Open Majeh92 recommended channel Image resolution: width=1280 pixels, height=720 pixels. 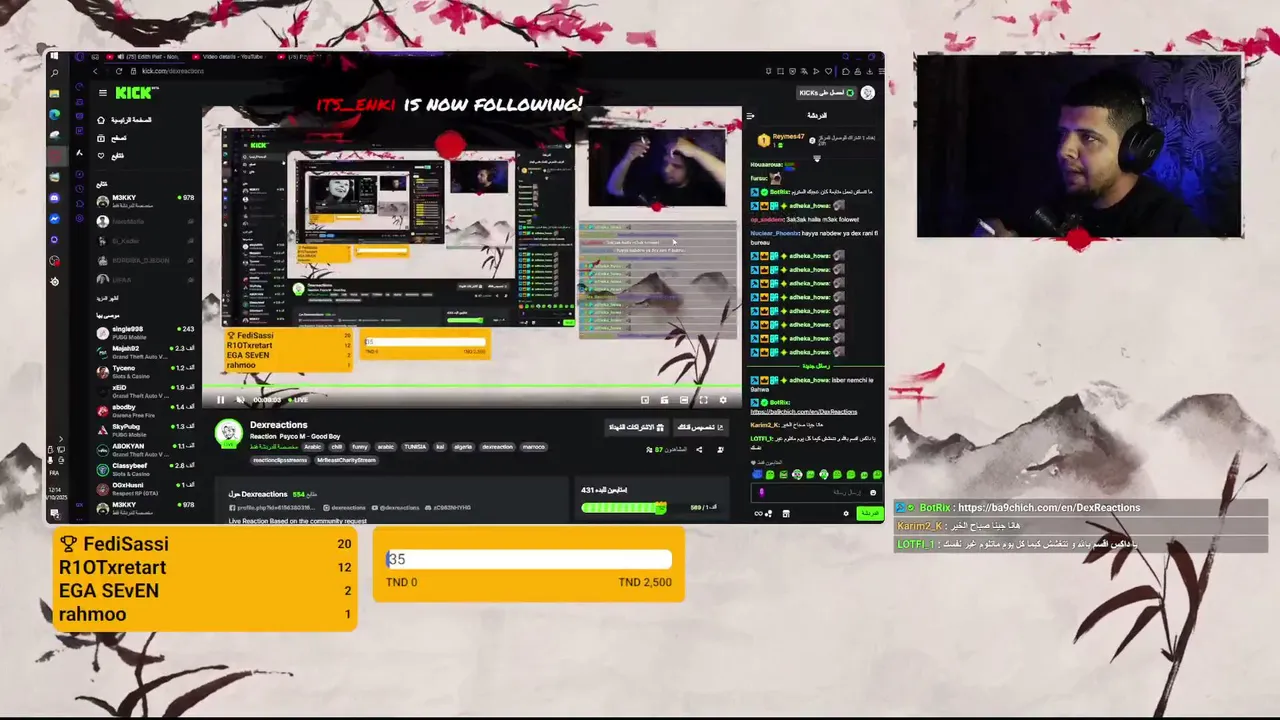145,351
